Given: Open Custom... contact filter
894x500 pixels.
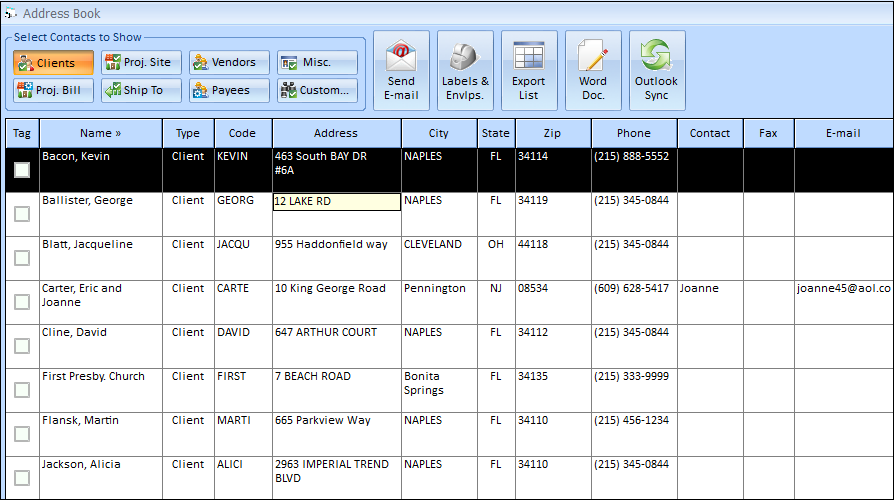Looking at the screenshot, I should (318, 90).
